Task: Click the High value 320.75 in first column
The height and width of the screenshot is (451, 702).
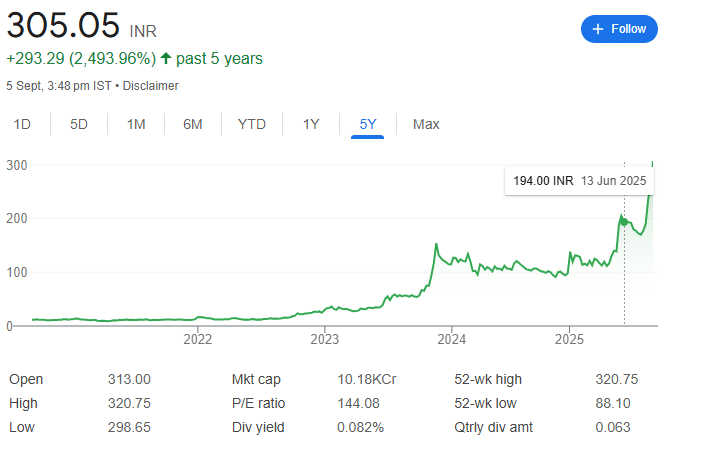Action: 129,403
